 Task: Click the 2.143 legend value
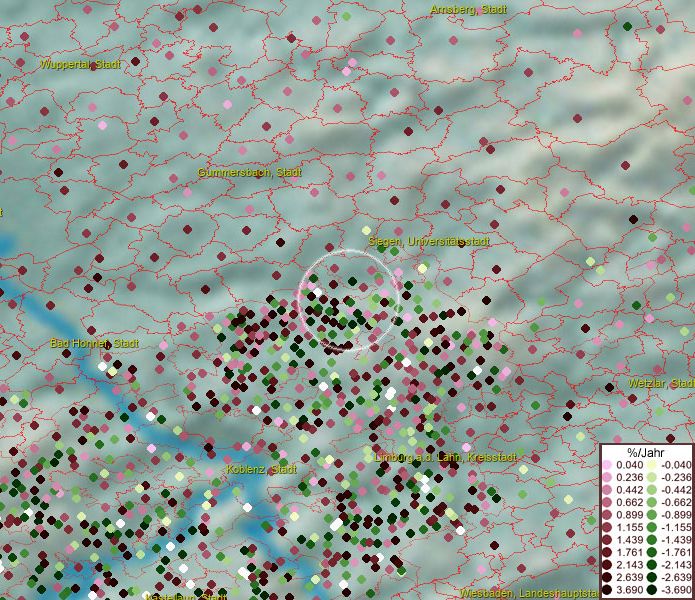click(629, 565)
